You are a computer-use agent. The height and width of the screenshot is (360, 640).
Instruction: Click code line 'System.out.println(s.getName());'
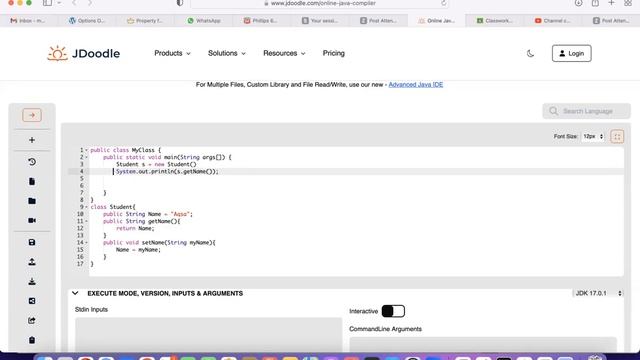pos(167,171)
